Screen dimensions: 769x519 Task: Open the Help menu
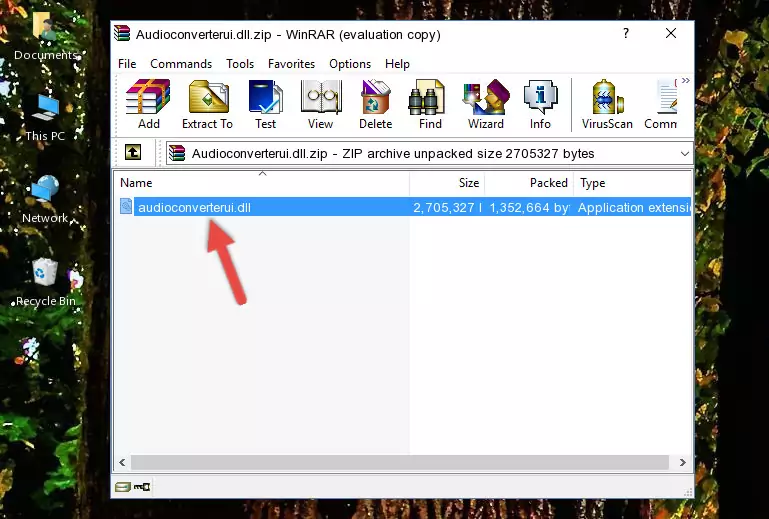click(397, 64)
